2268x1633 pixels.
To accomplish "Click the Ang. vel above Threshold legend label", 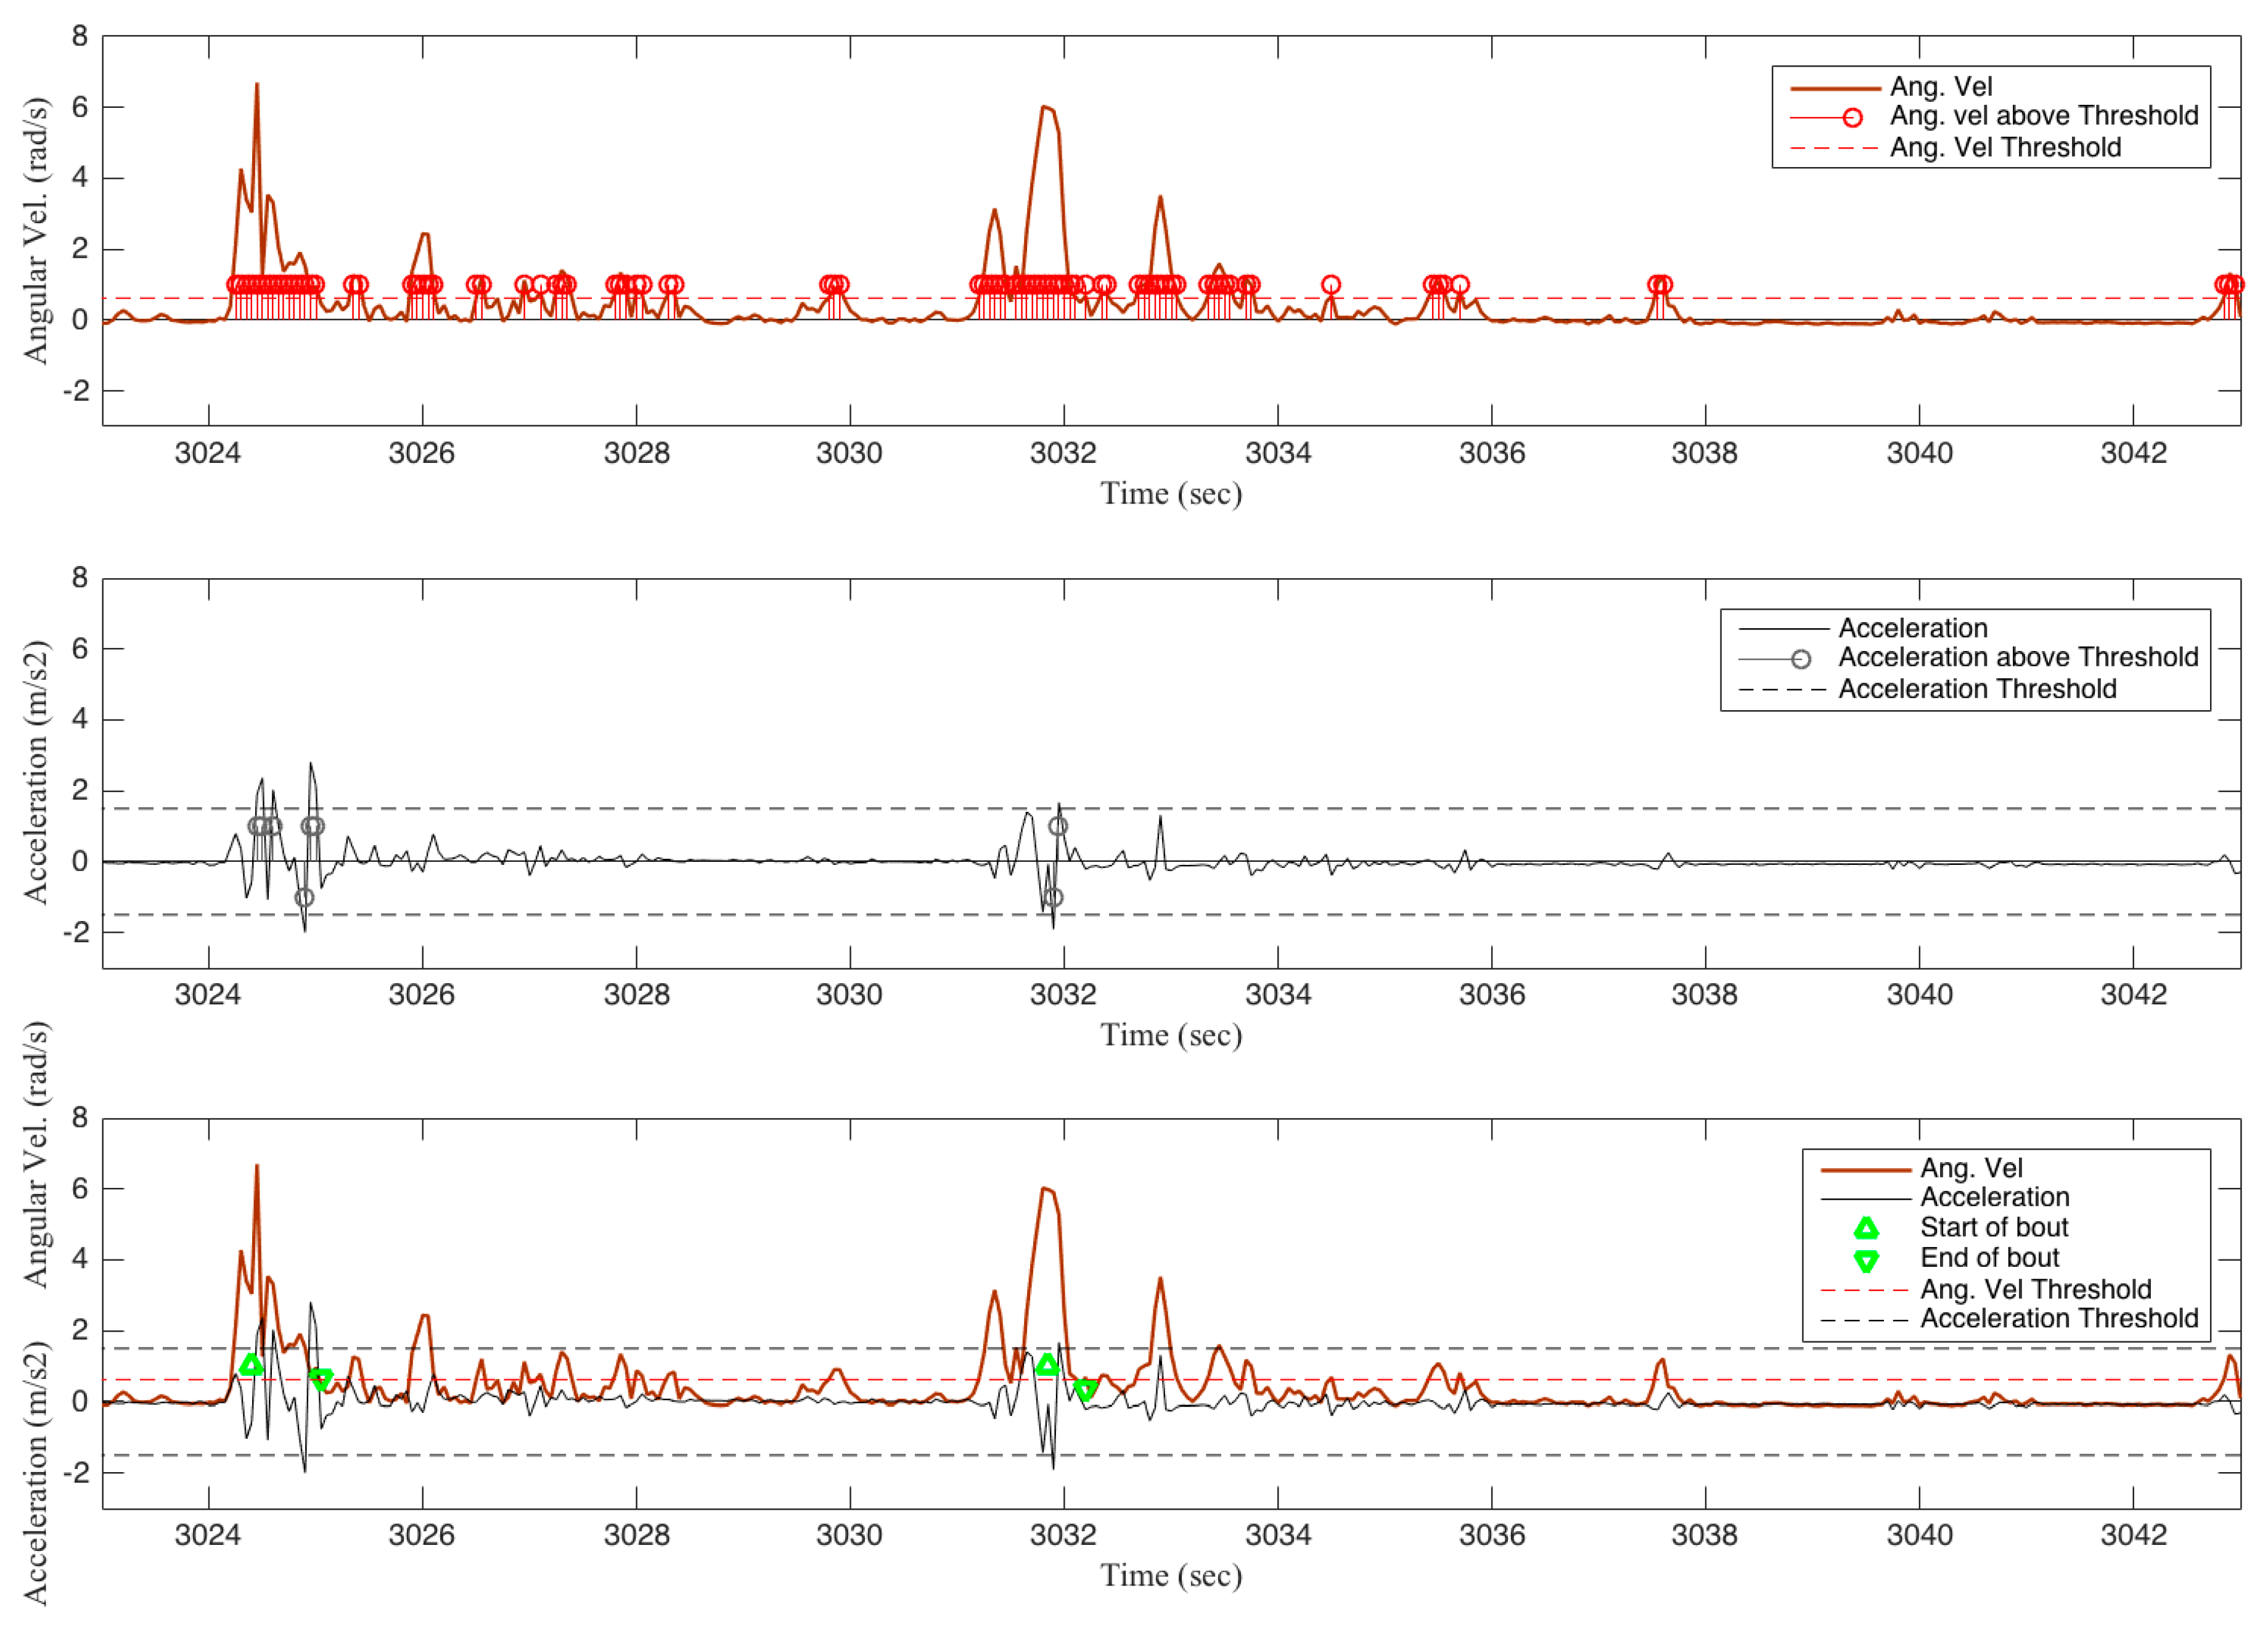I will pyautogui.click(x=2043, y=116).
